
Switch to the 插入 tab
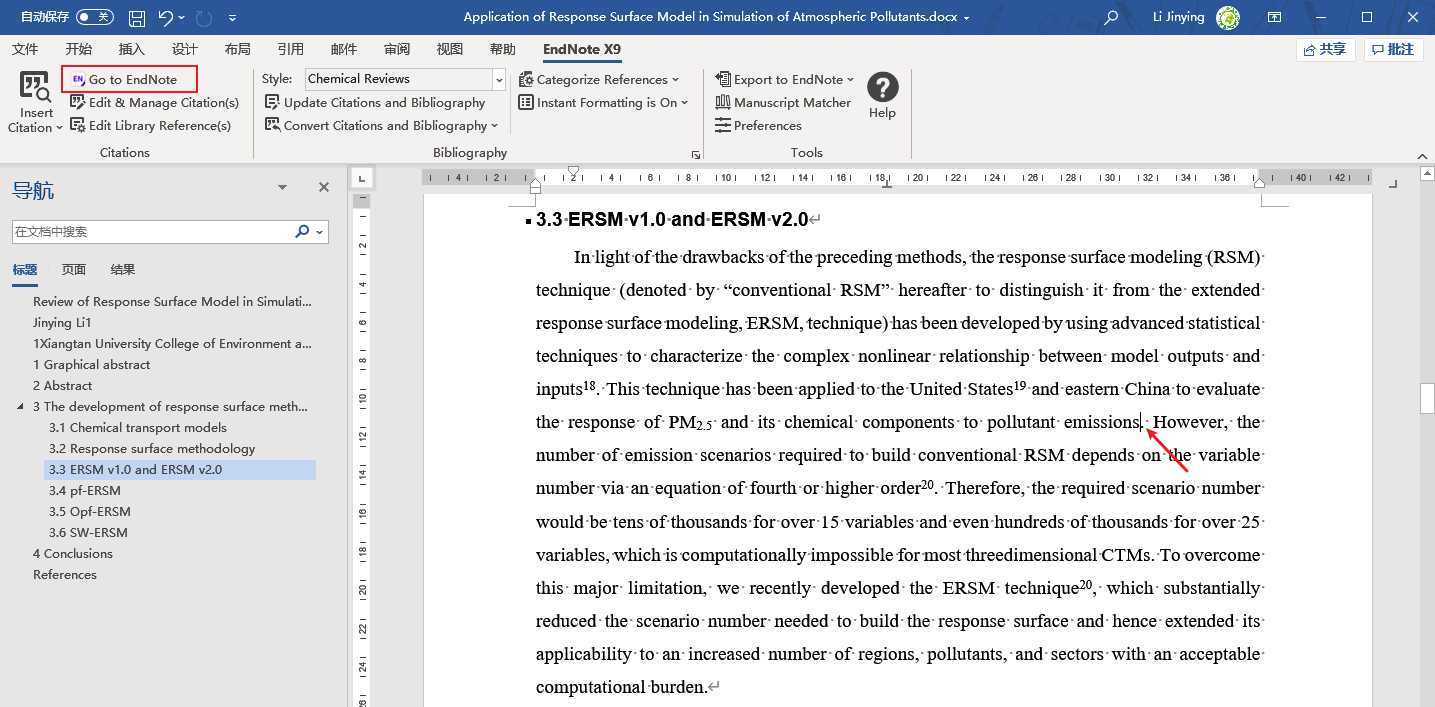tap(131, 49)
